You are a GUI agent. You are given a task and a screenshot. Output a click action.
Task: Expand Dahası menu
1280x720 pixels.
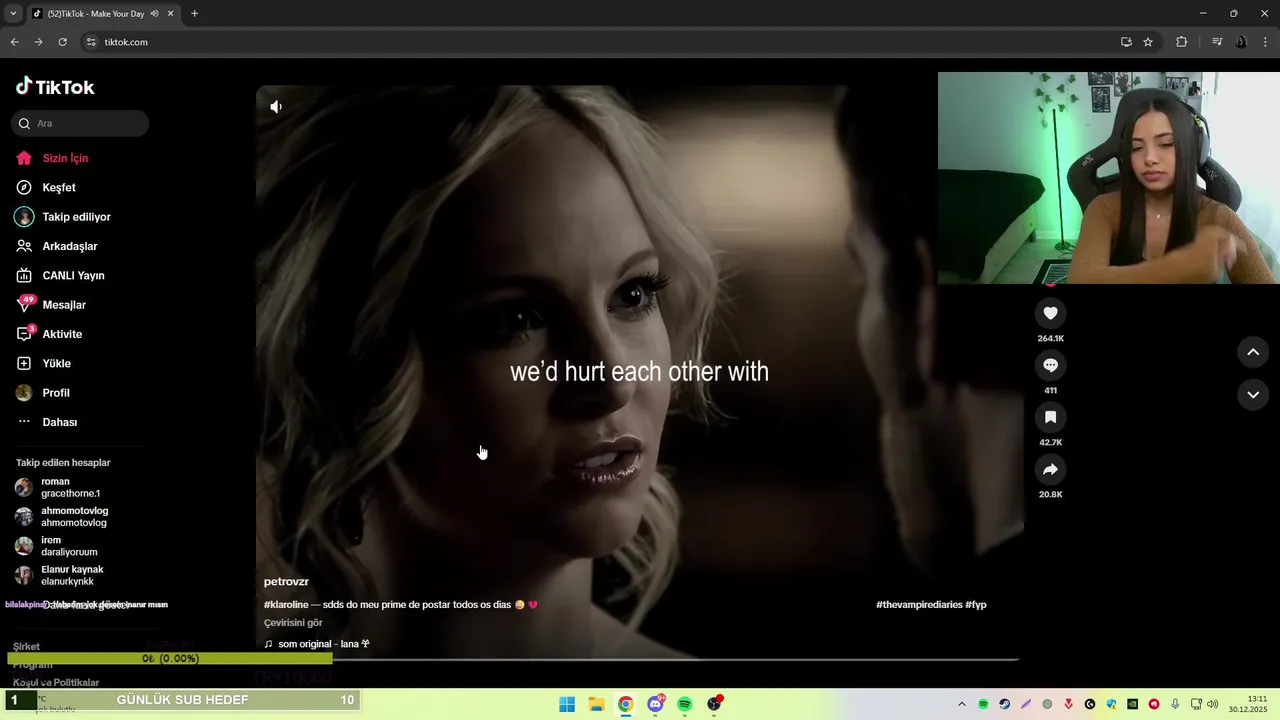(47, 422)
